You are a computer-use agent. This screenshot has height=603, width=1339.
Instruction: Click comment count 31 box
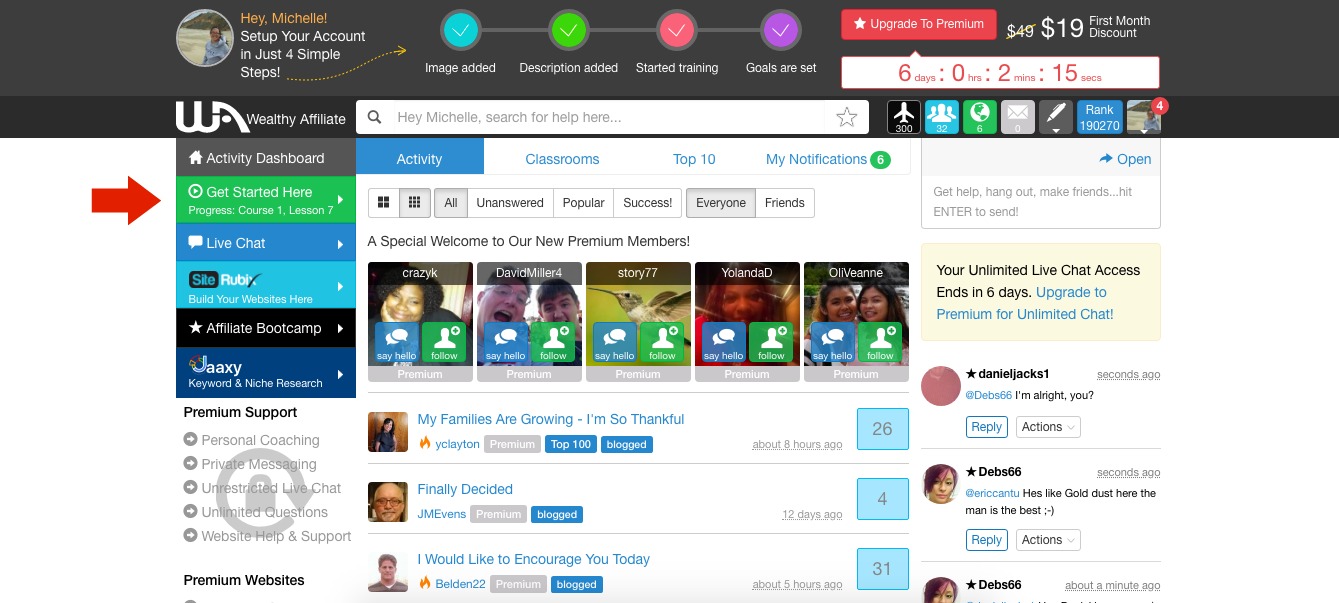882,569
